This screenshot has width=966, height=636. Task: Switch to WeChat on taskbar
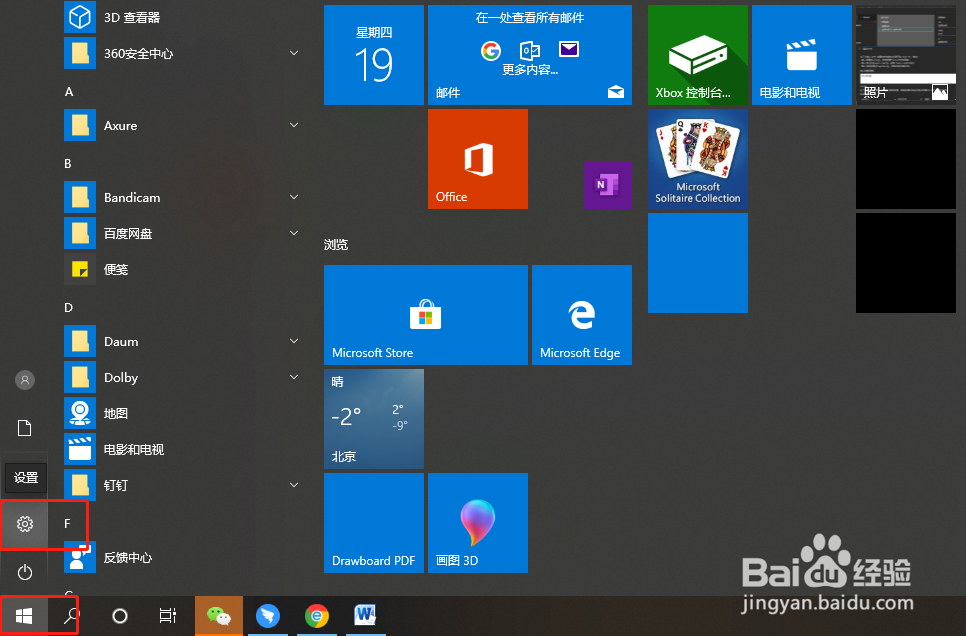(219, 616)
